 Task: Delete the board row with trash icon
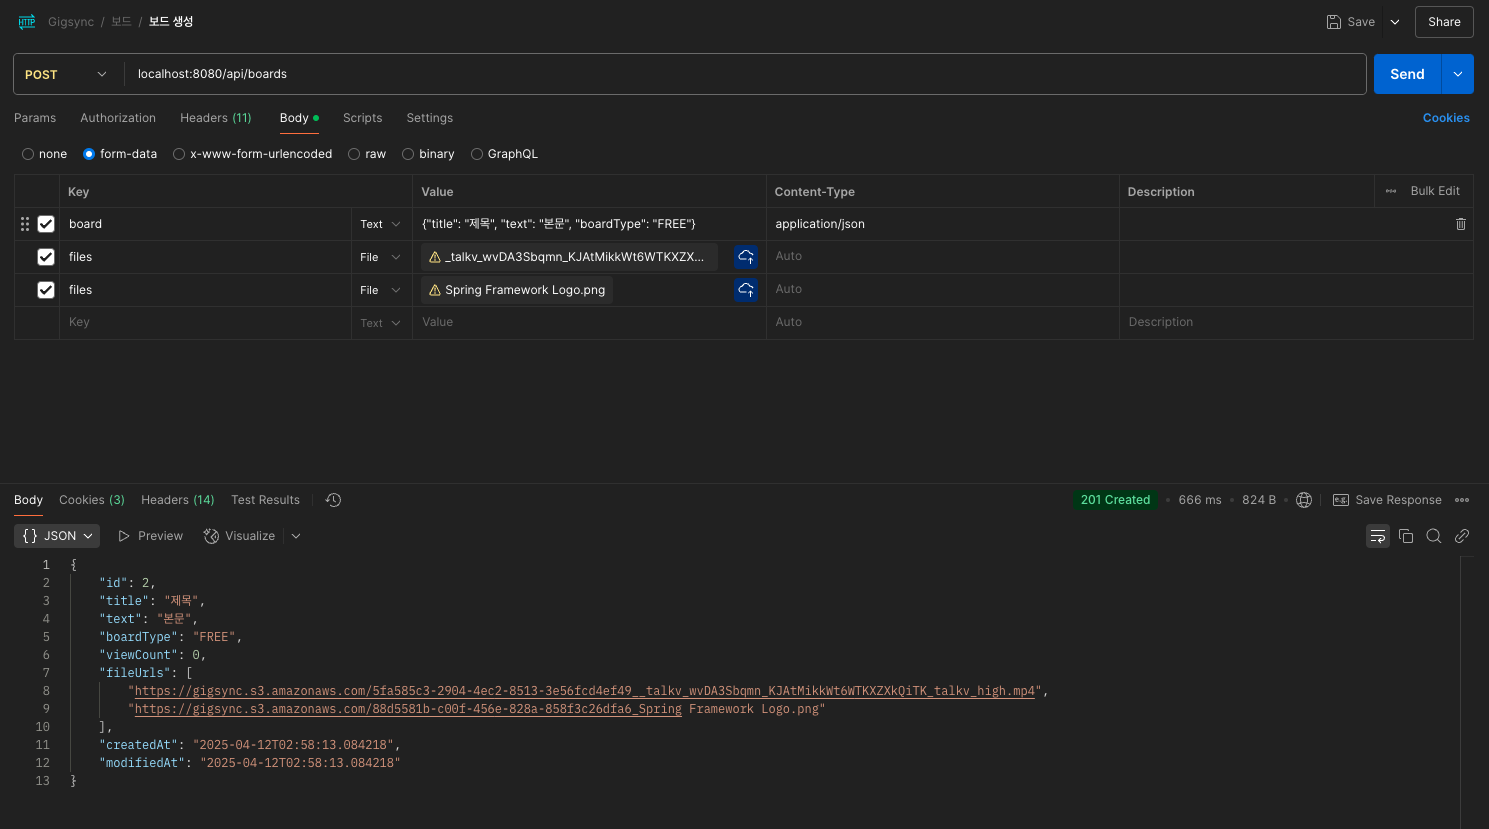1461,224
